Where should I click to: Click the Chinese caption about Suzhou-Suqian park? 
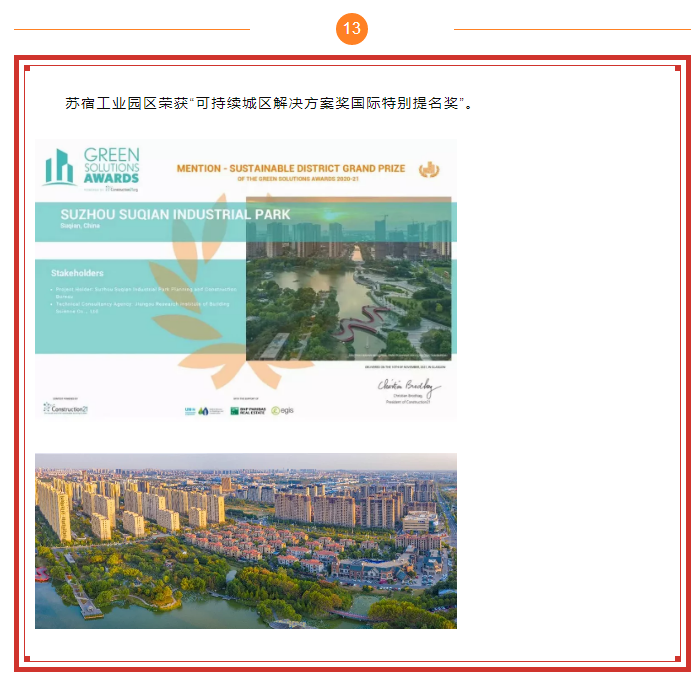click(269, 103)
